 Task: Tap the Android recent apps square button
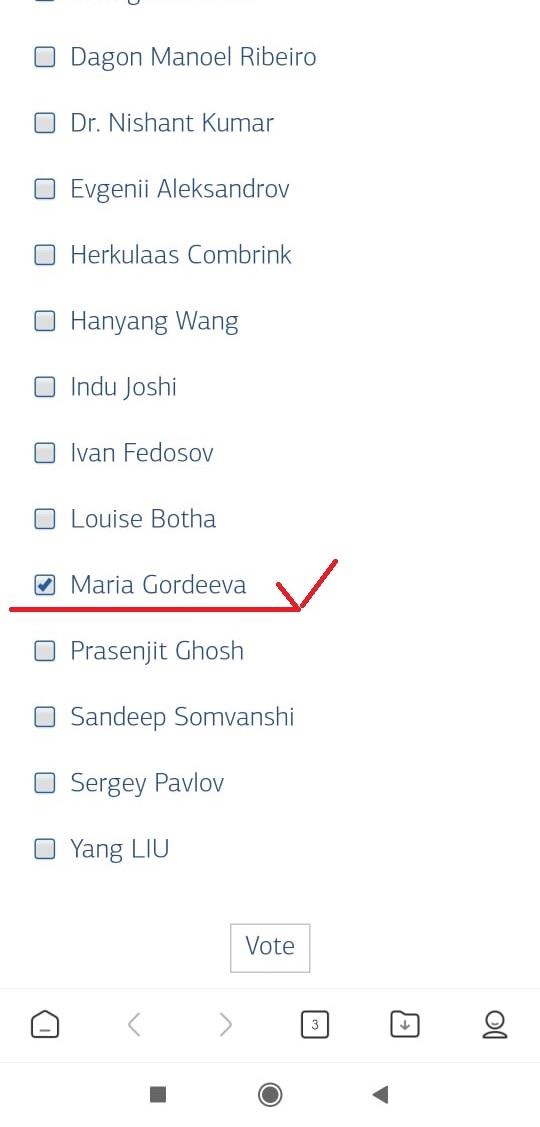[157, 1095]
